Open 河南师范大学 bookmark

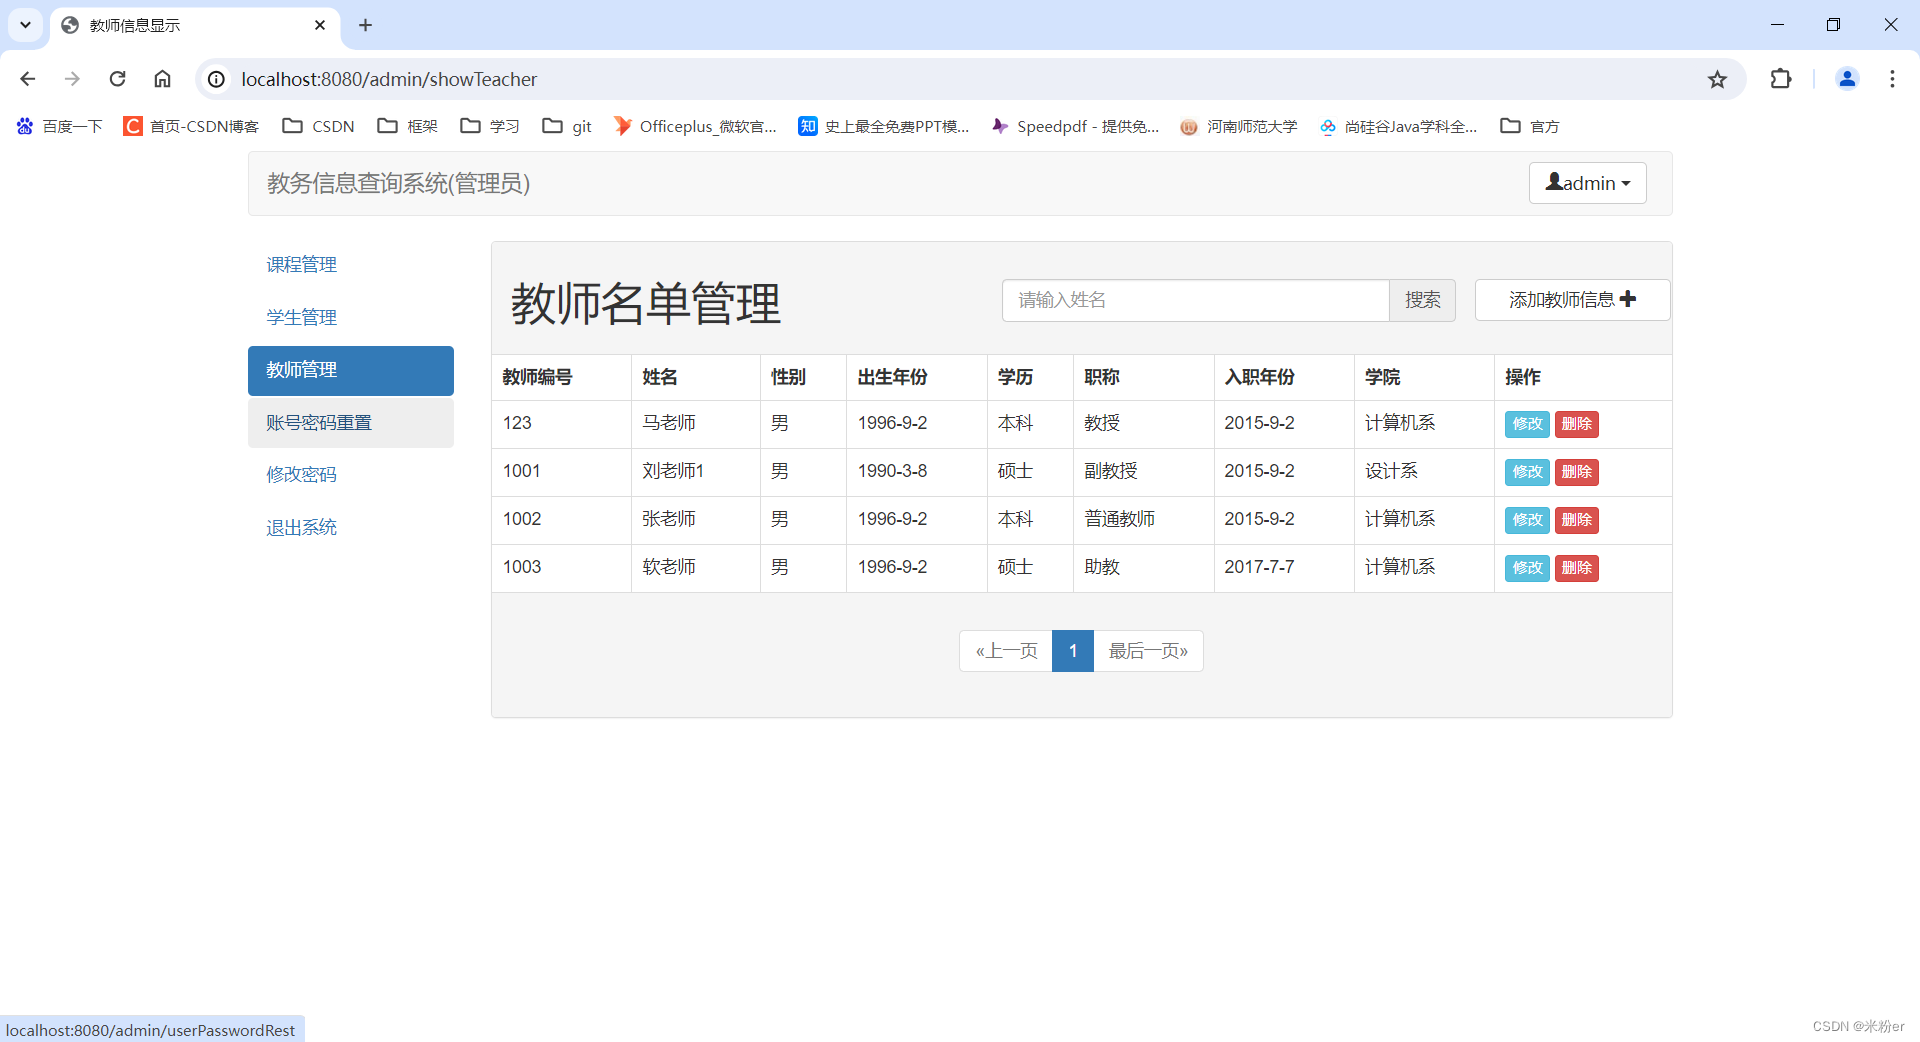tap(1238, 126)
